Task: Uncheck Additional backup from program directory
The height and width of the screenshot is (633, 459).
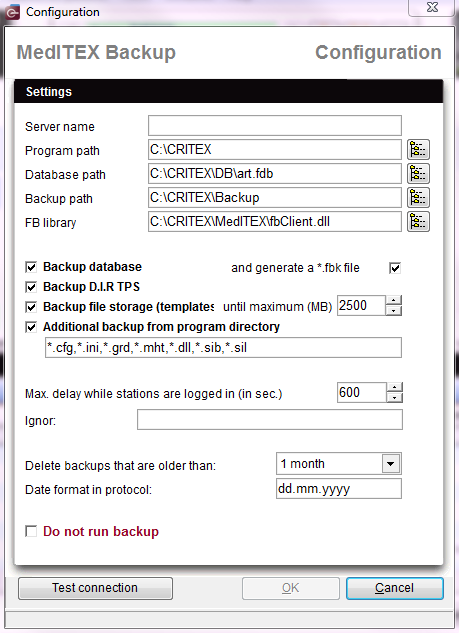Action: 31,327
